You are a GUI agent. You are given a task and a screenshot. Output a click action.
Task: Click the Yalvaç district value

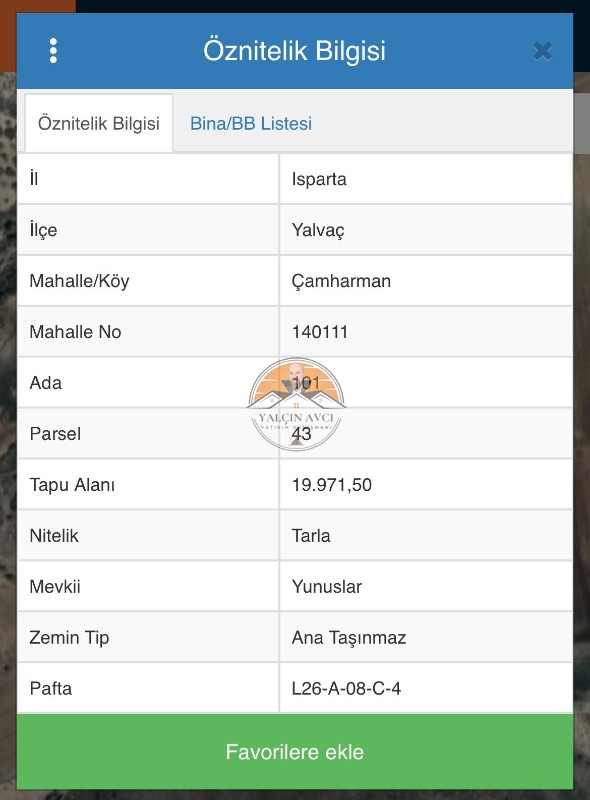(318, 230)
